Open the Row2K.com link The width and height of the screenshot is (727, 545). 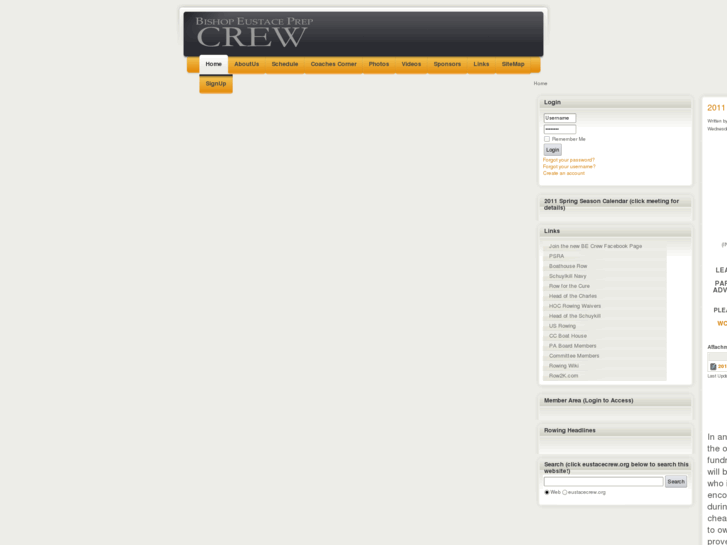point(563,376)
